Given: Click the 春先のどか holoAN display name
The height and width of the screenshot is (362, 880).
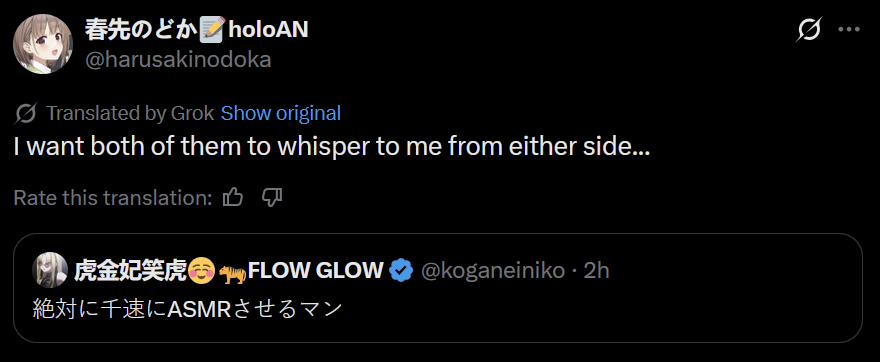Looking at the screenshot, I should click(x=196, y=30).
